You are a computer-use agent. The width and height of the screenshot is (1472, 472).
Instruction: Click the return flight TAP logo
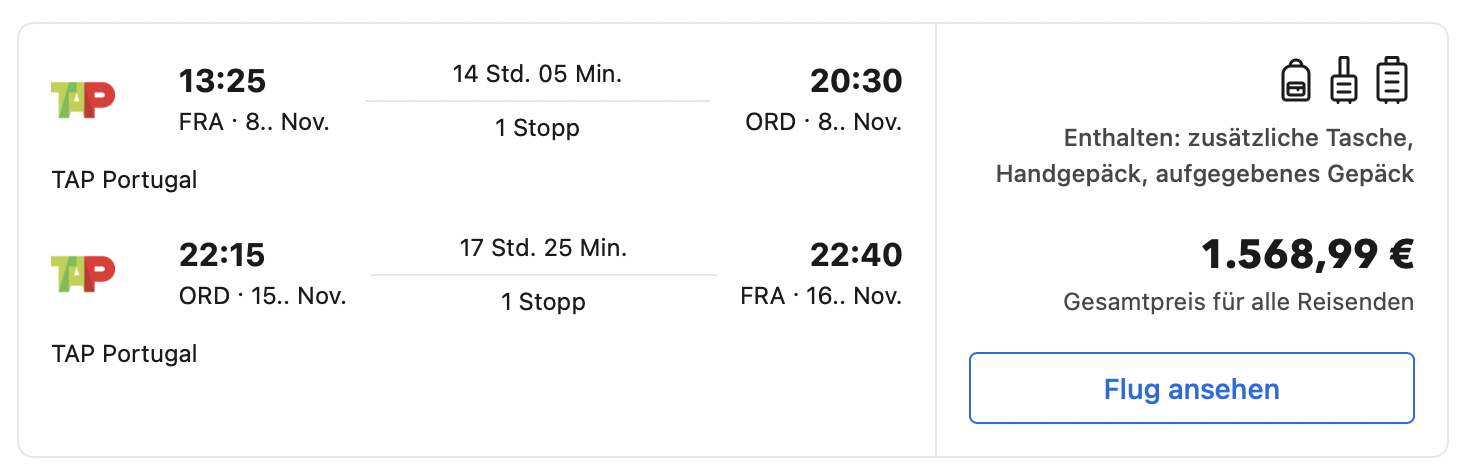(83, 272)
